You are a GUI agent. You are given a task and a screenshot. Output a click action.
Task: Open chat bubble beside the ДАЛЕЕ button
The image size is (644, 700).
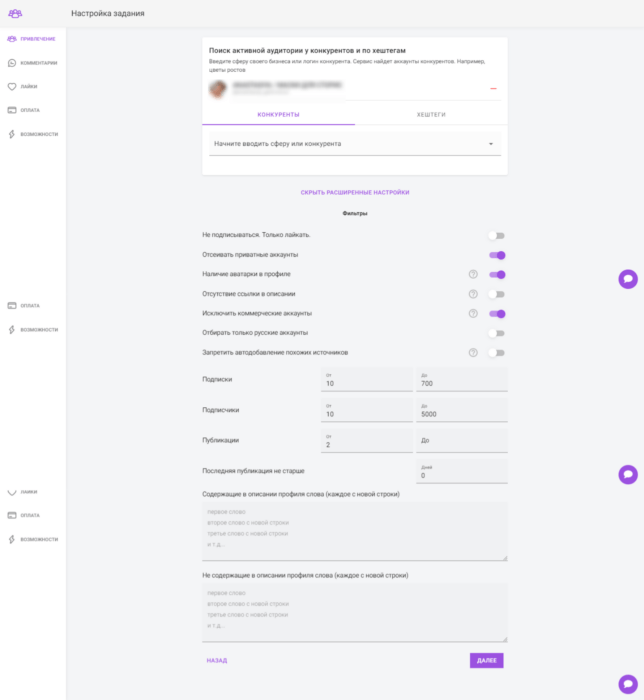point(628,684)
